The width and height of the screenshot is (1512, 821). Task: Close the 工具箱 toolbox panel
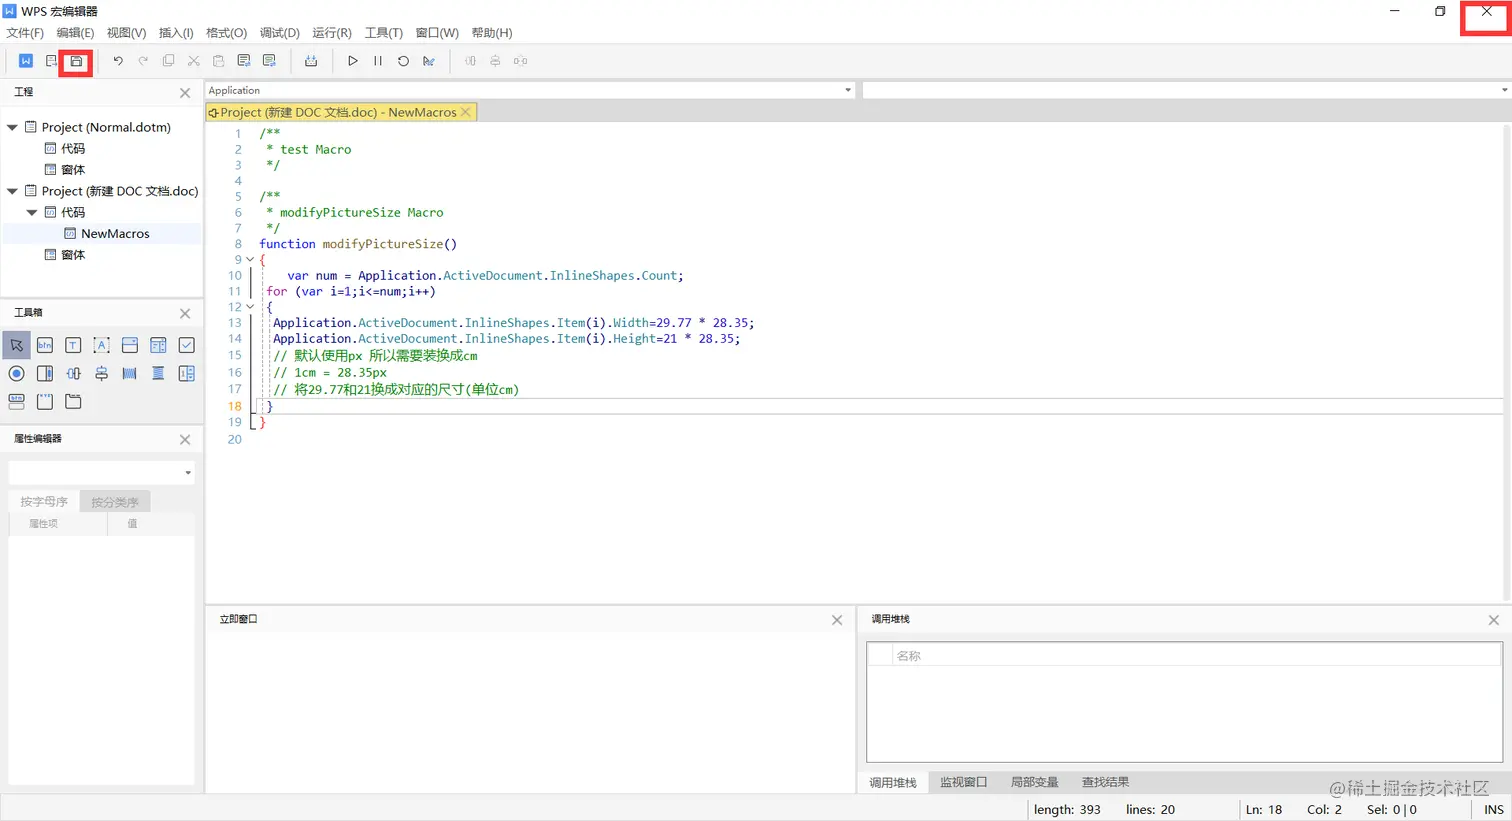185,313
